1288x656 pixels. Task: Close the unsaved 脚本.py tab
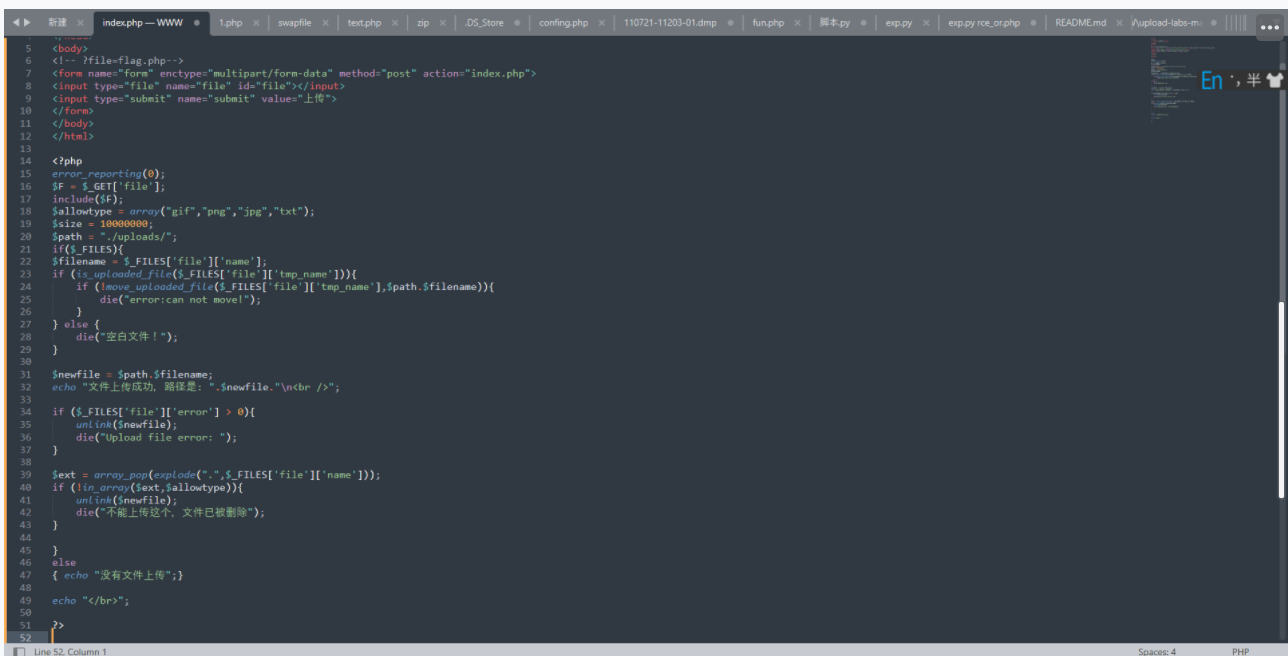[x=863, y=22]
